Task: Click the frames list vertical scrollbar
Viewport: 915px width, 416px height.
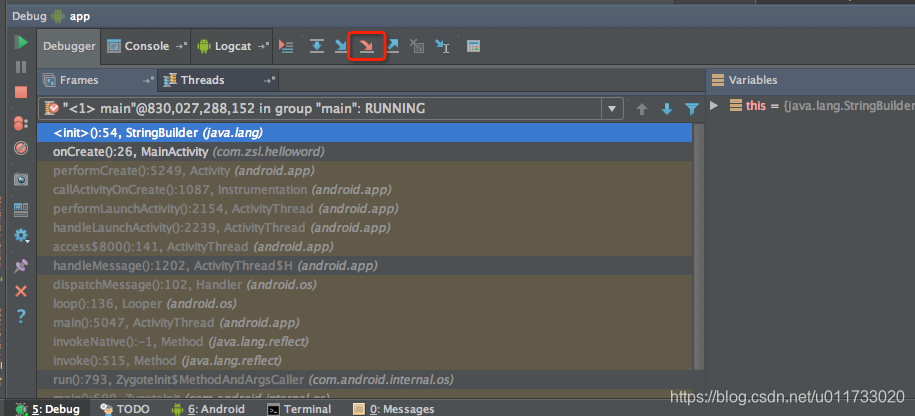Action: [x=699, y=245]
